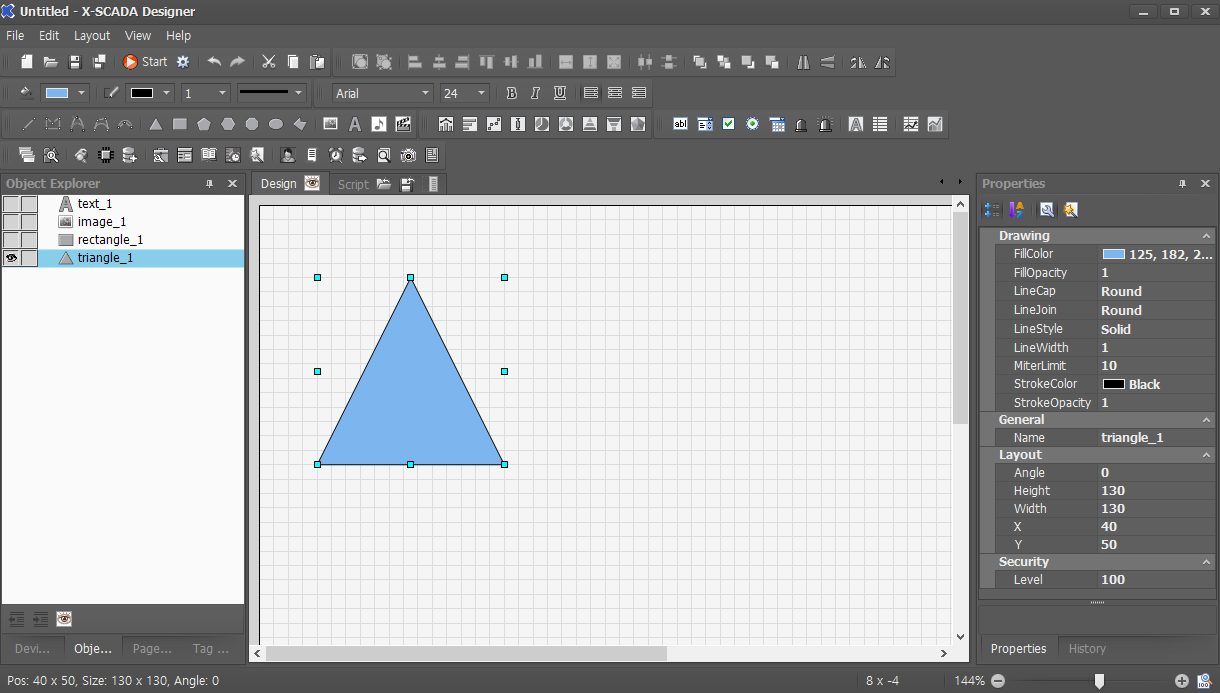Viewport: 1220px width, 693px height.
Task: Open the File menu
Action: point(15,35)
